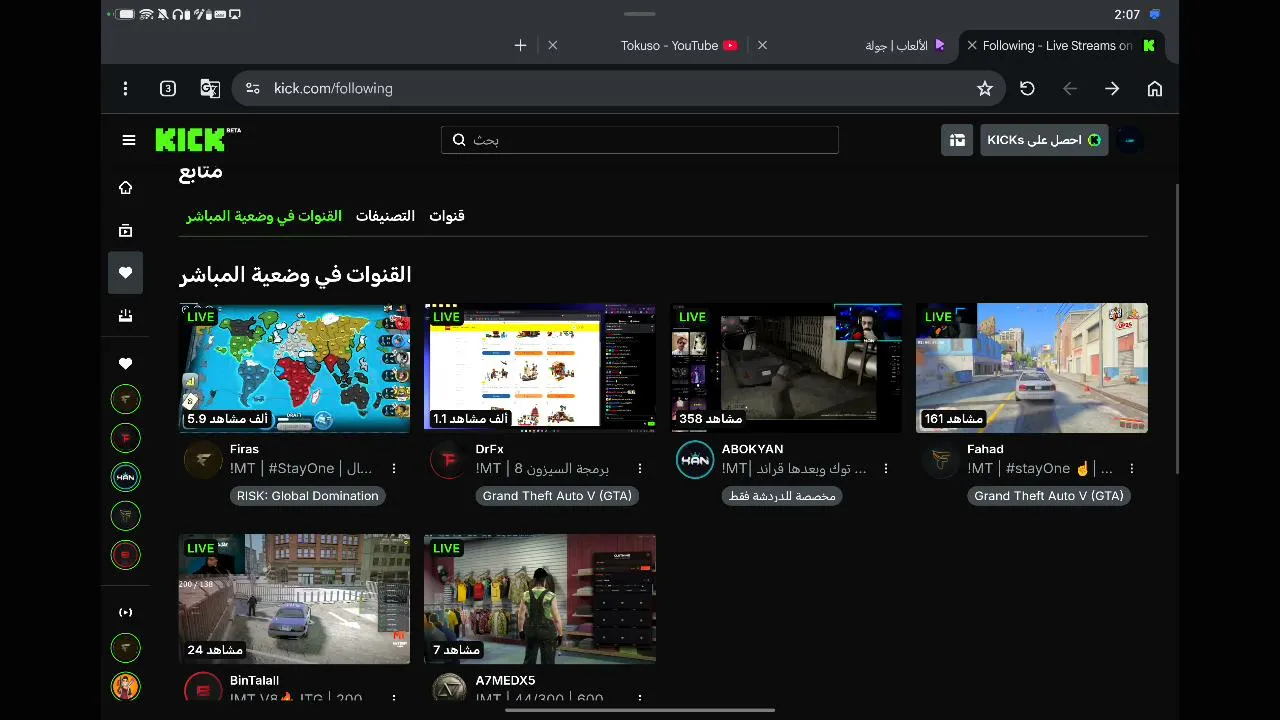Open the BinTalall channel name link
The image size is (1280, 720).
coord(254,681)
